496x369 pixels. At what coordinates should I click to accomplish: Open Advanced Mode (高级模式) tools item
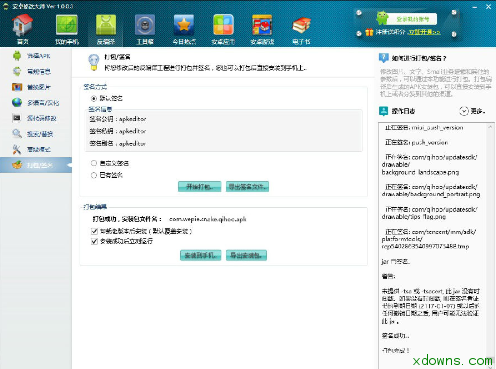click(36, 149)
